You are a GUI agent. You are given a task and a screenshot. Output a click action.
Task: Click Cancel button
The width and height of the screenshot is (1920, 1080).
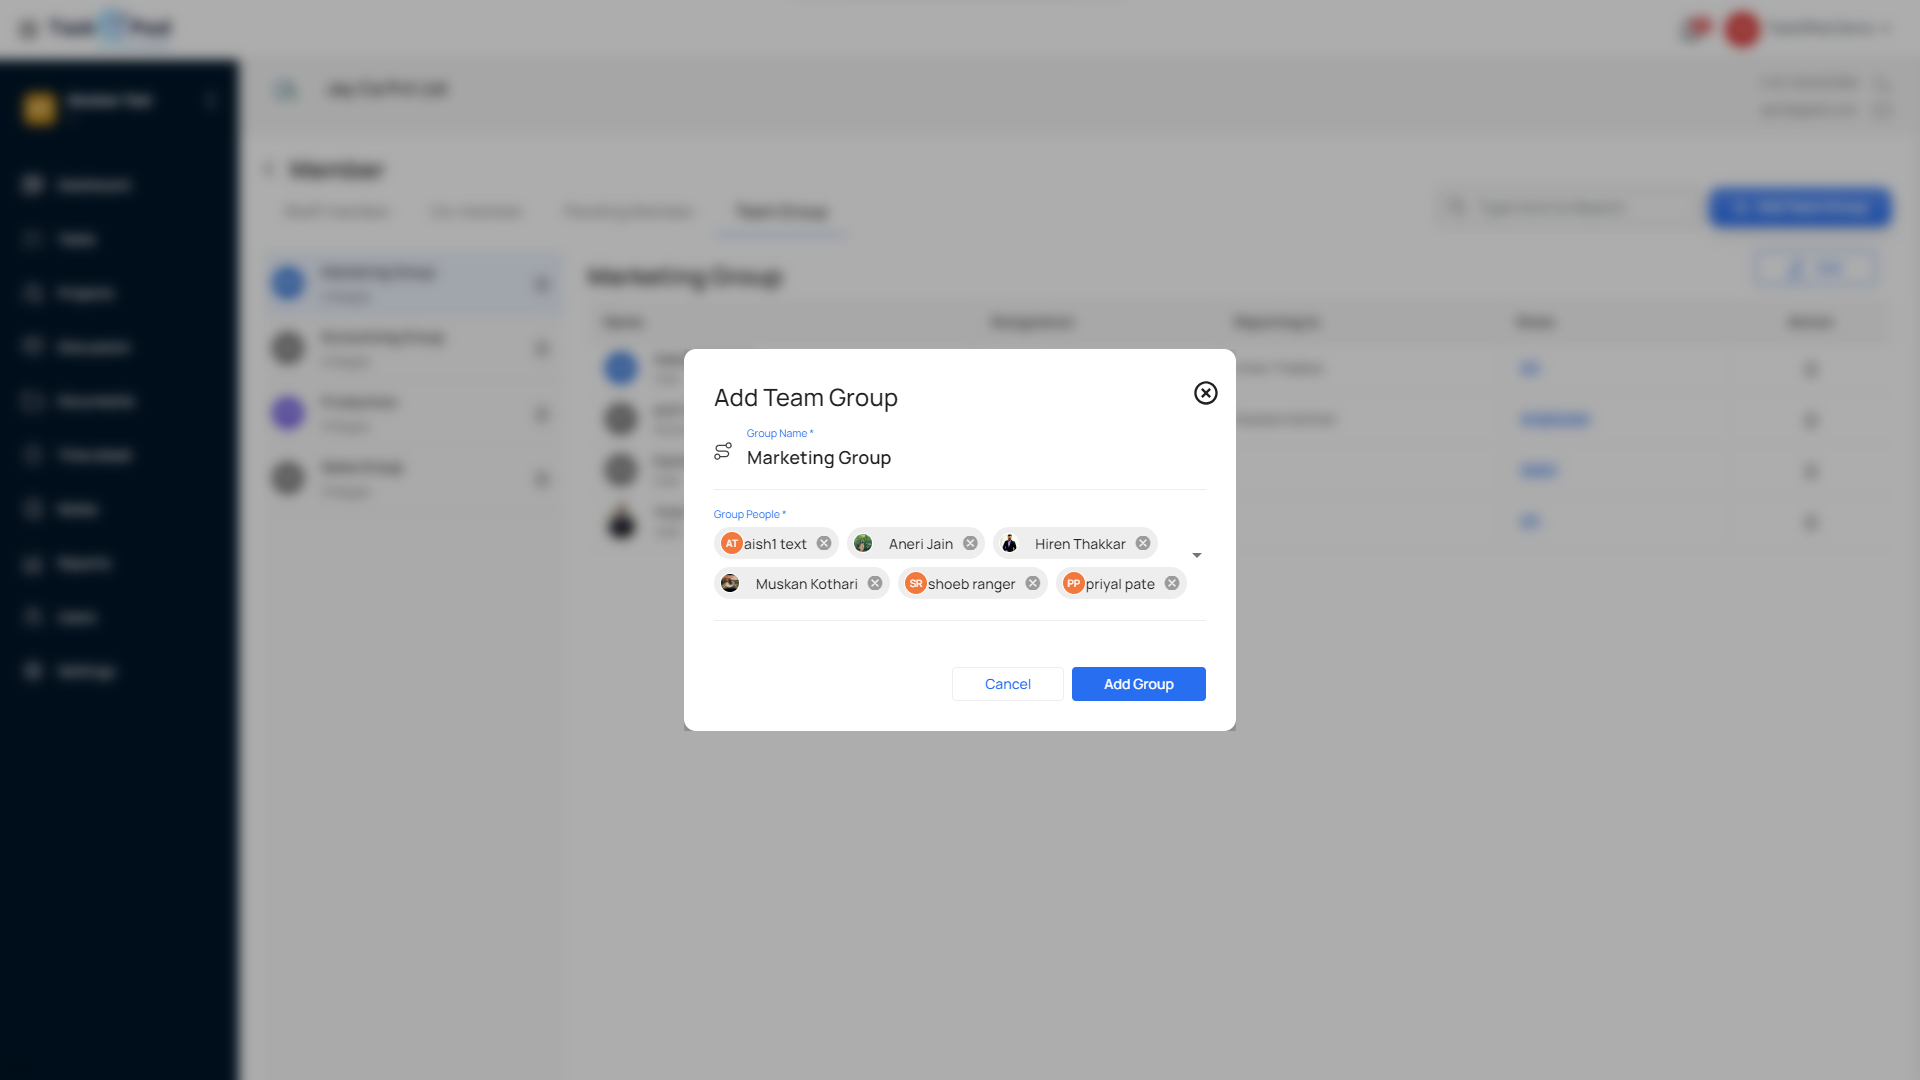pyautogui.click(x=1007, y=684)
